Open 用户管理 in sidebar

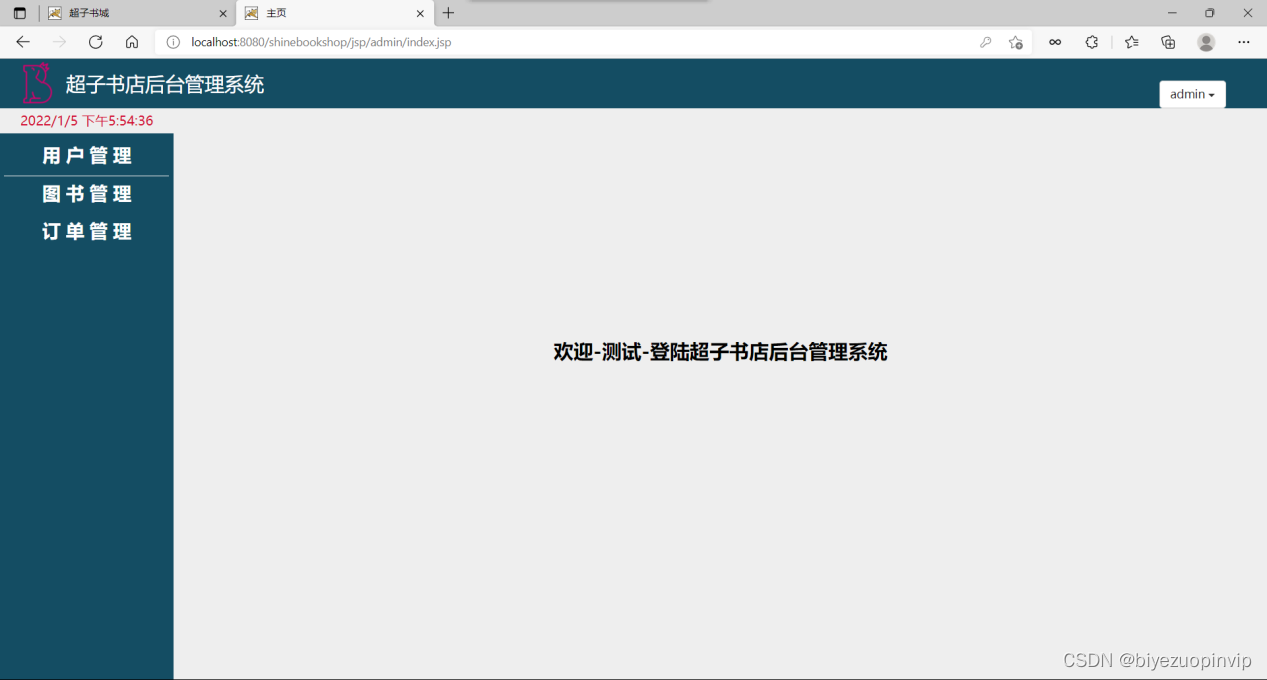(x=87, y=156)
